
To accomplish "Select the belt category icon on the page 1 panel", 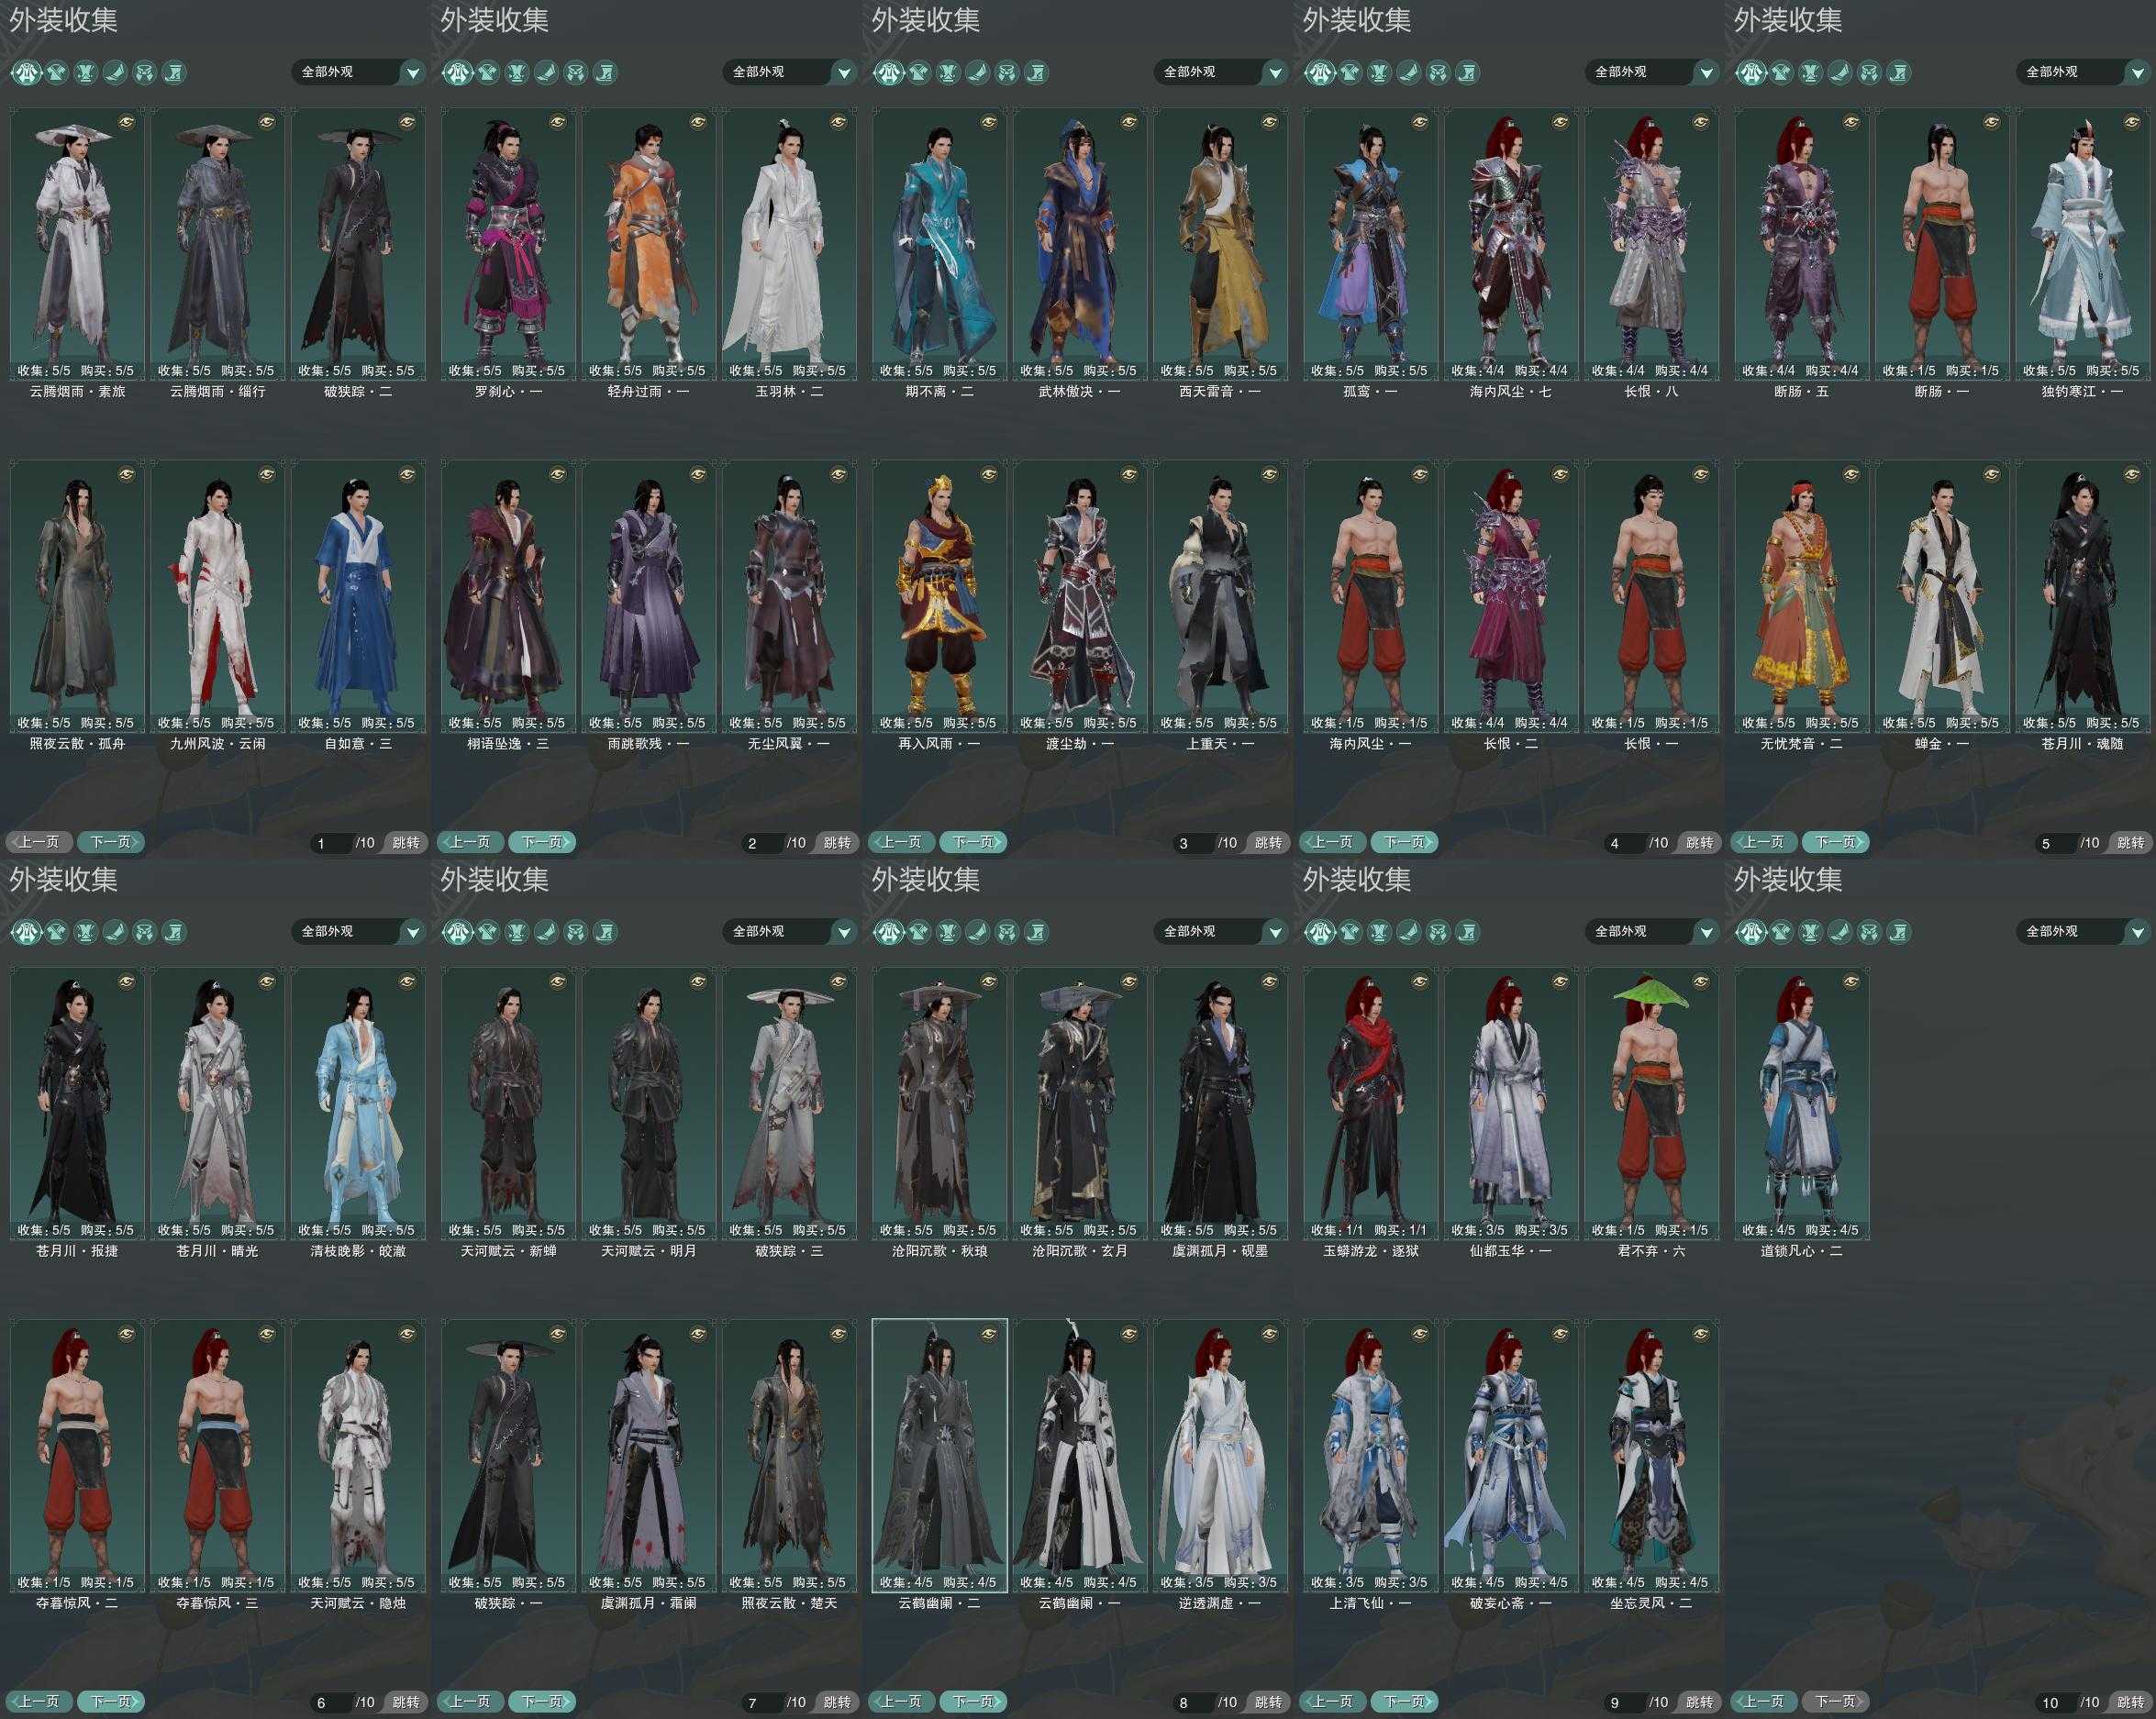I will (145, 73).
